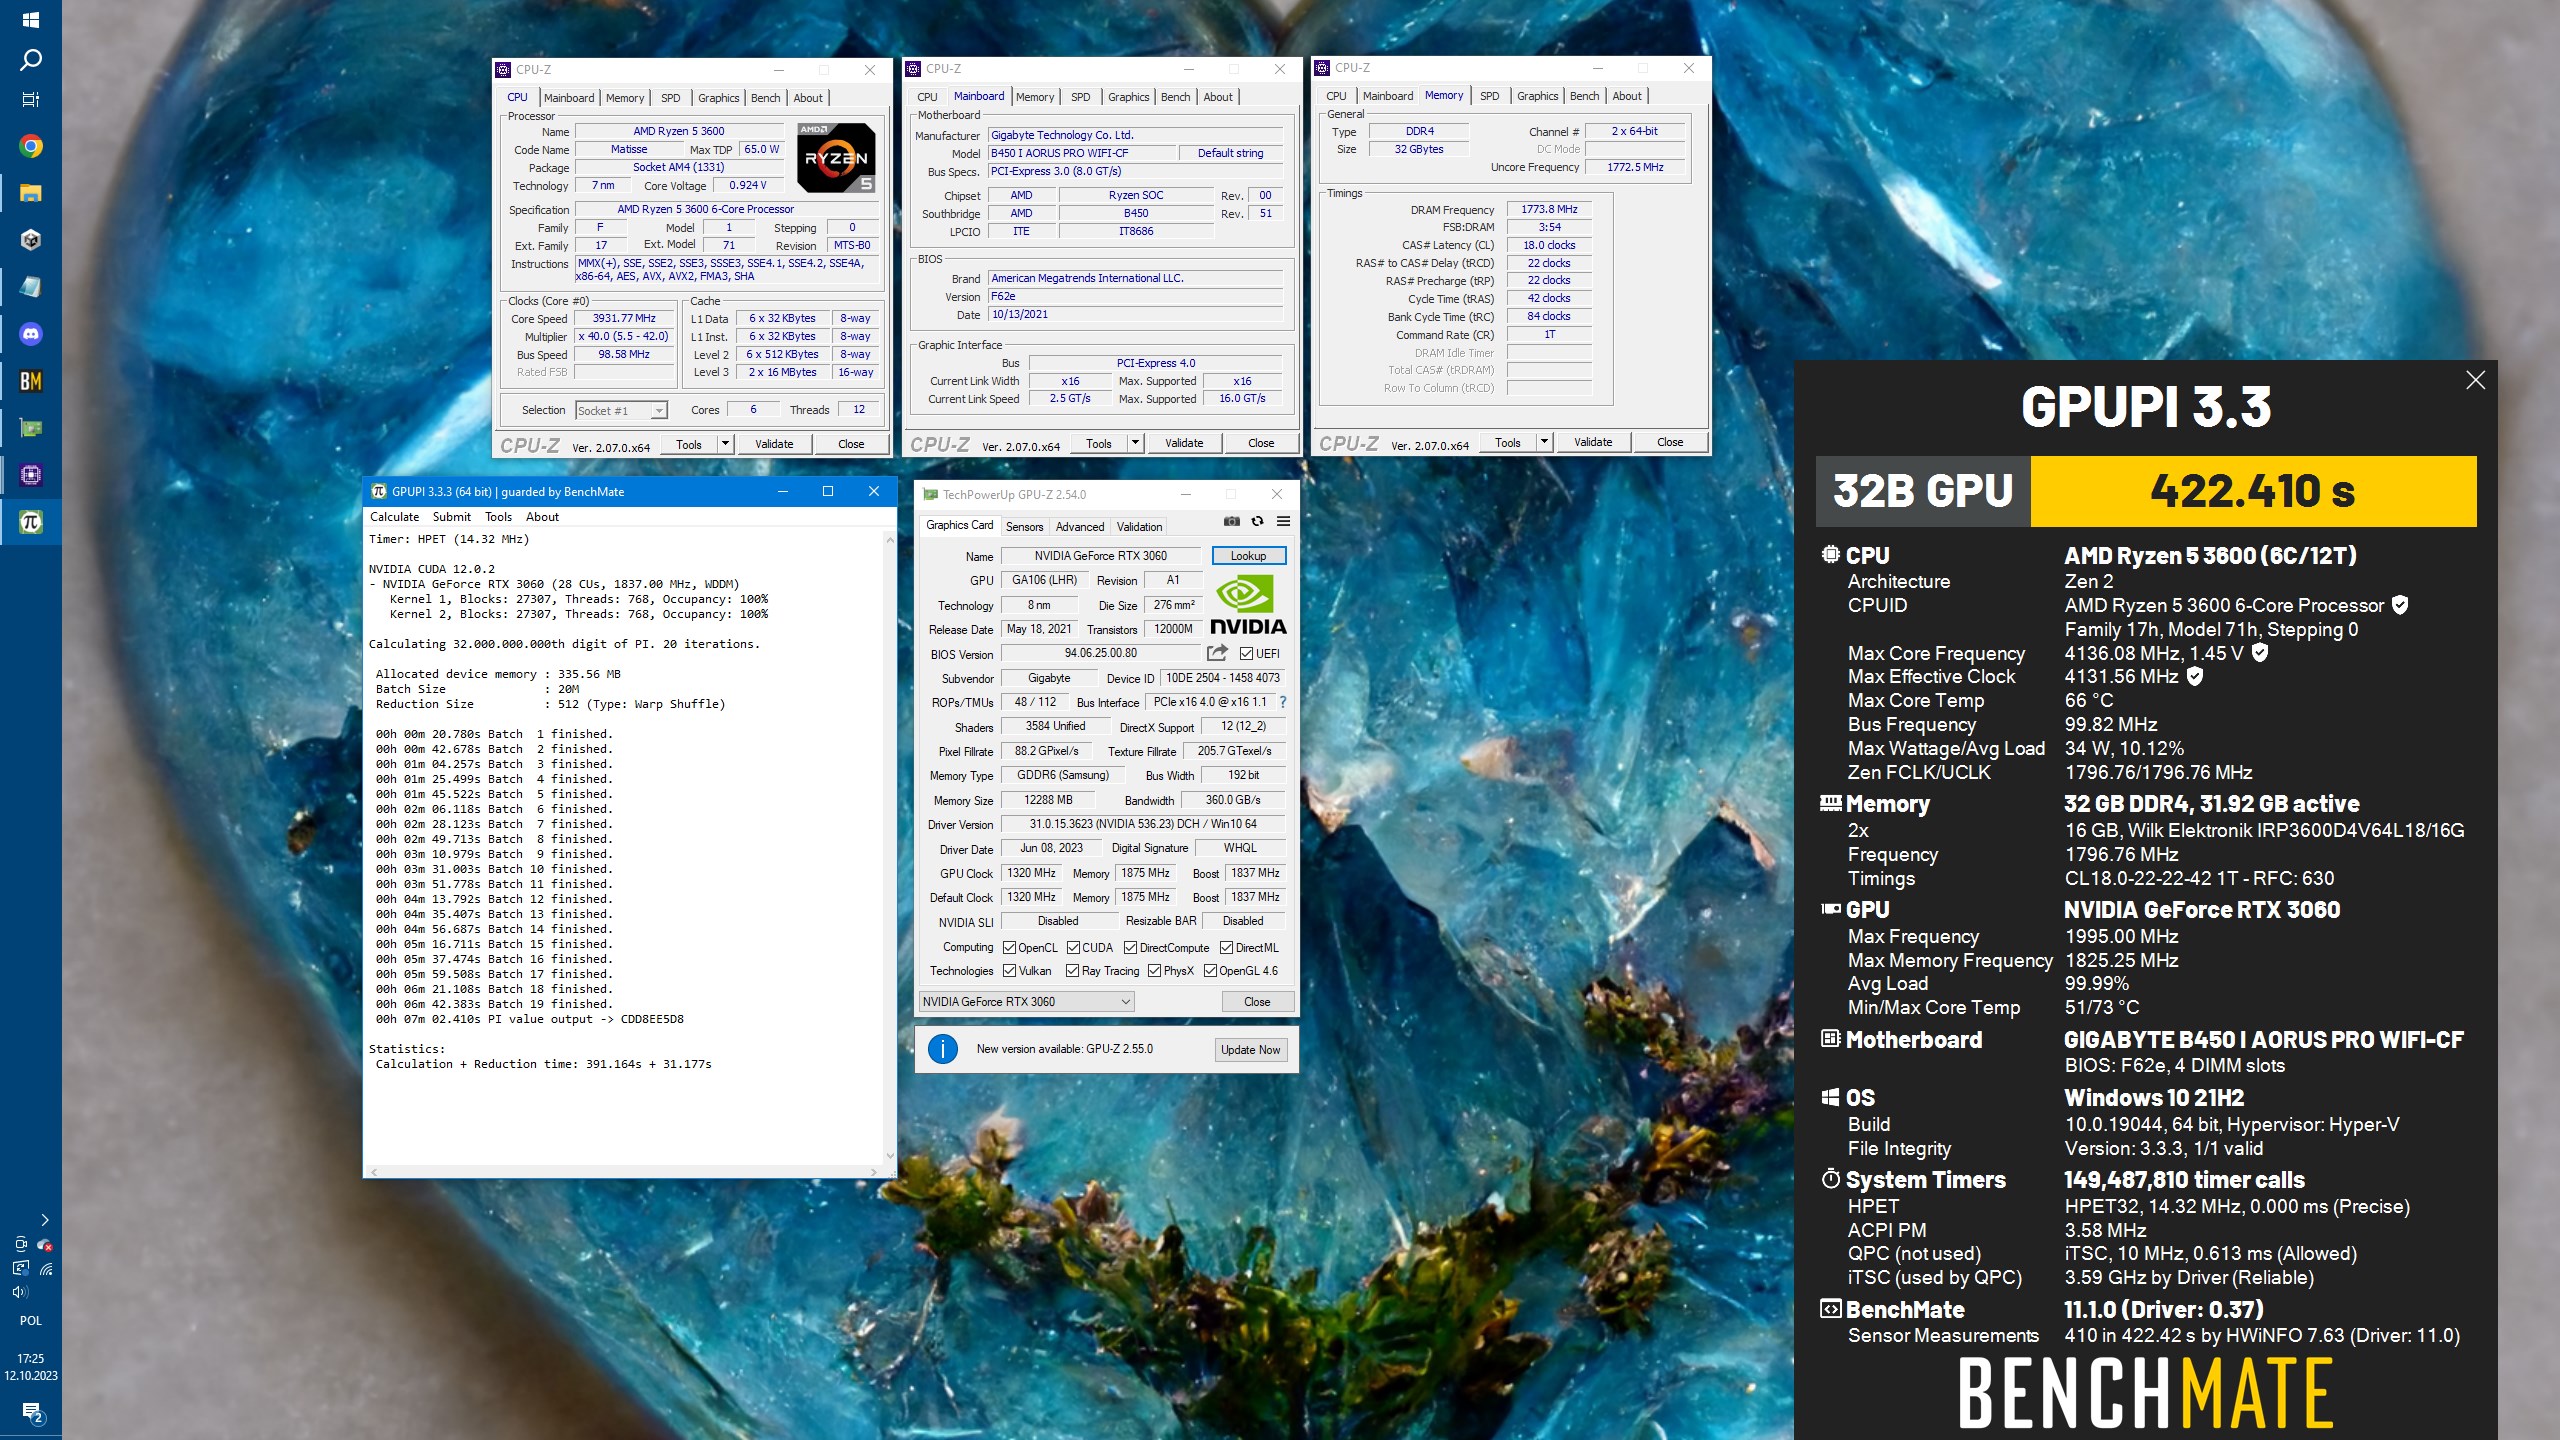
Task: Open BenchMate from the taskbar BM icon
Action: (31, 381)
